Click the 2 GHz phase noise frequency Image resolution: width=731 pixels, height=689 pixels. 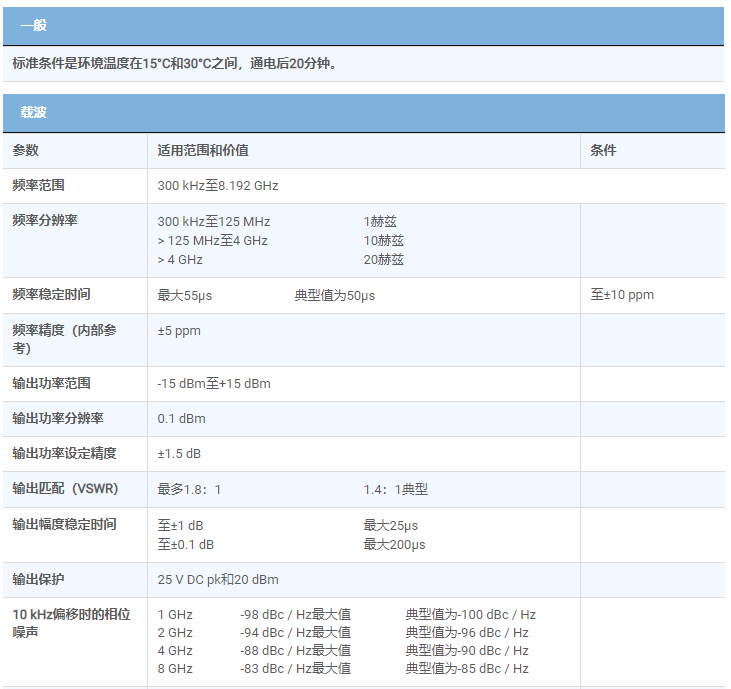coord(175,633)
